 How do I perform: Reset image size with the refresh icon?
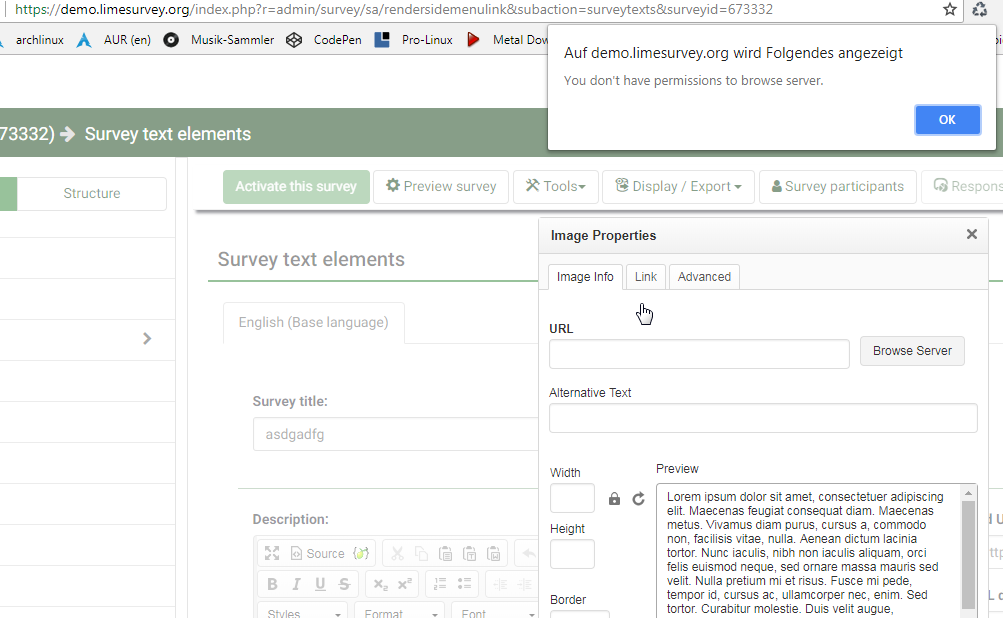[638, 499]
